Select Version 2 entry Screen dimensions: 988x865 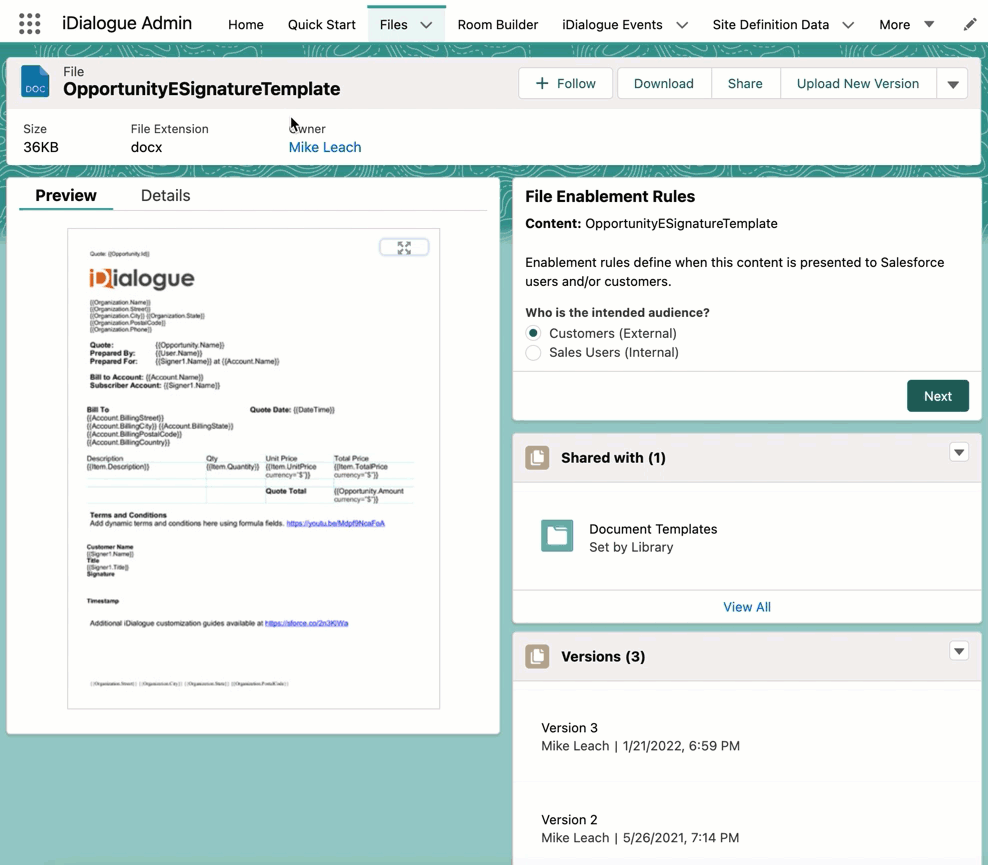click(569, 820)
